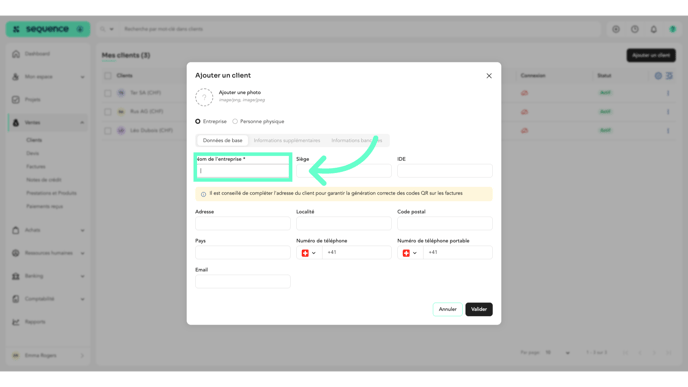Click the search magnifier icon
Viewport: 688px width, 387px height.
tap(103, 29)
